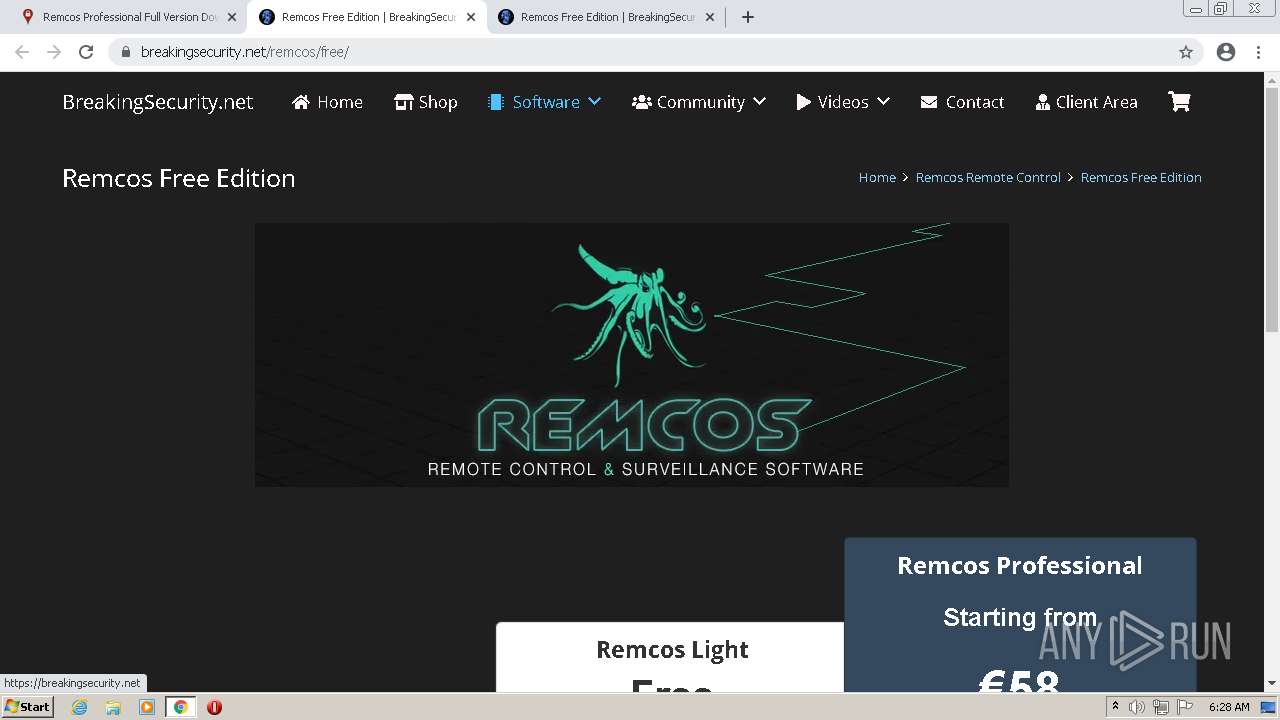Click the padlock site info icon
This screenshot has height=720, width=1280.
pos(126,52)
